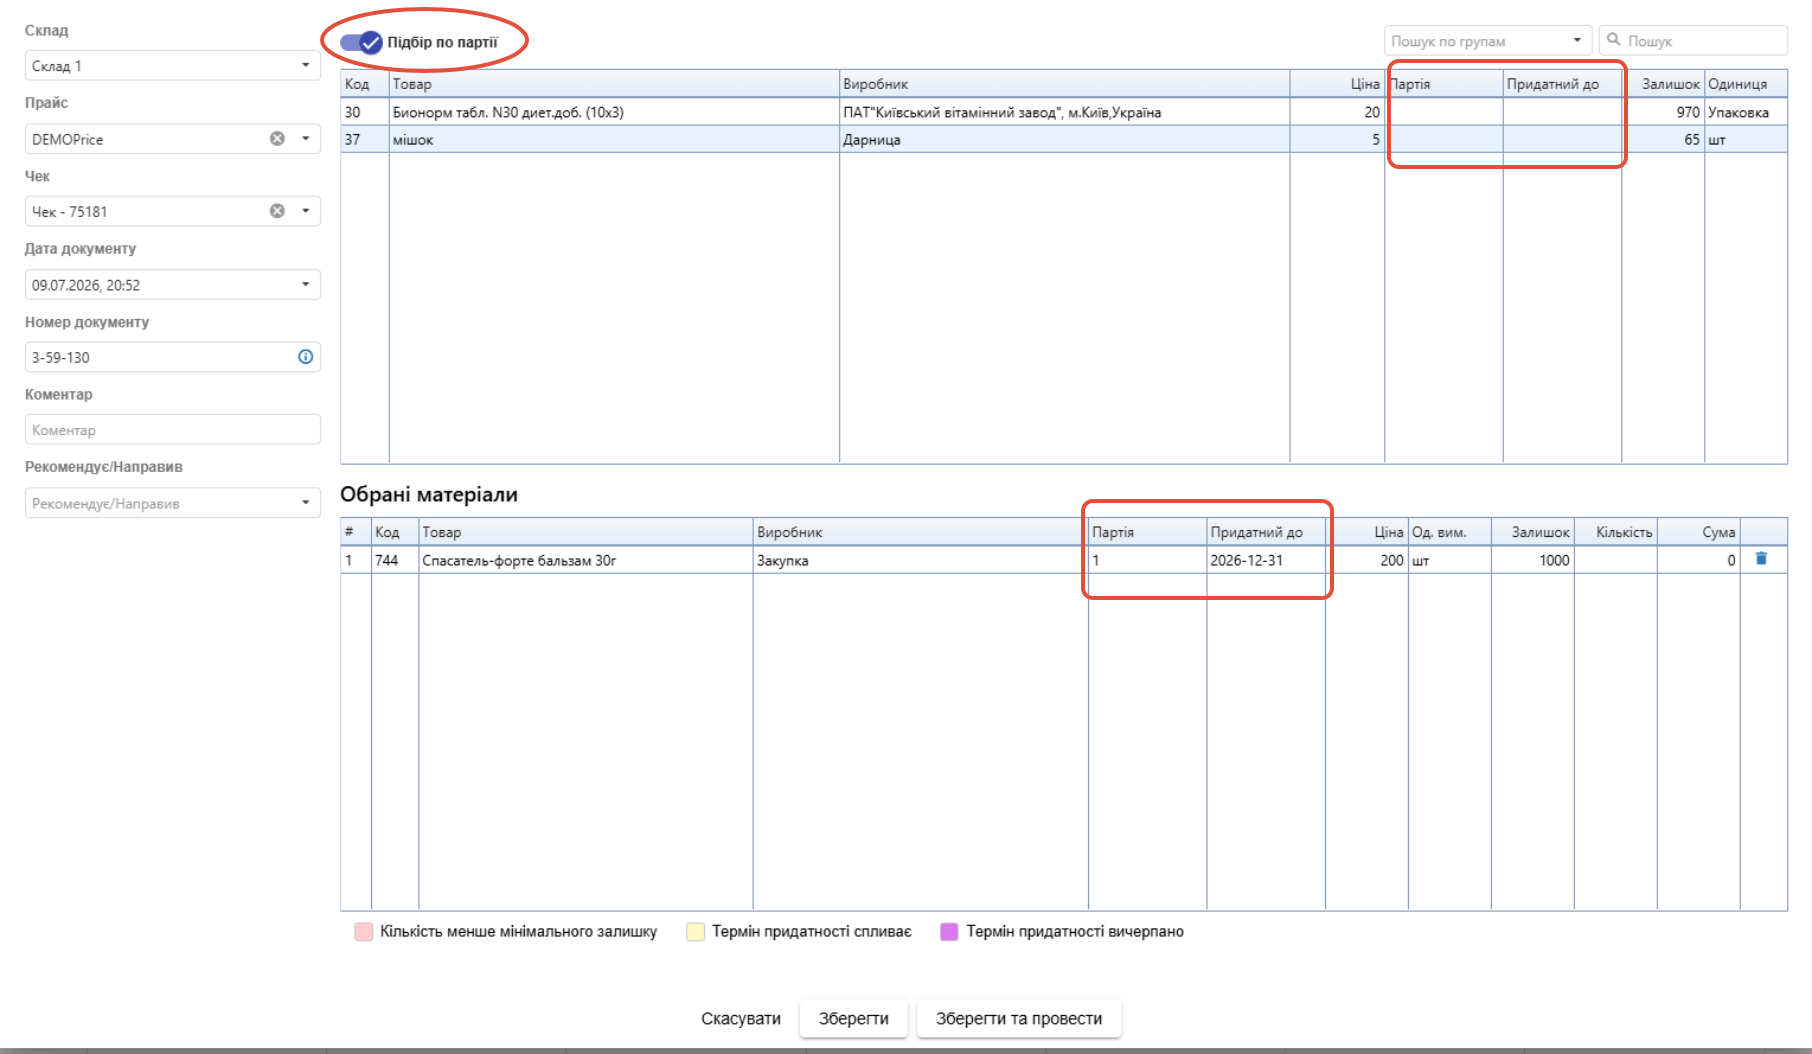This screenshot has width=1812, height=1054.
Task: Click the Залишок column header in top table
Action: tap(1663, 84)
